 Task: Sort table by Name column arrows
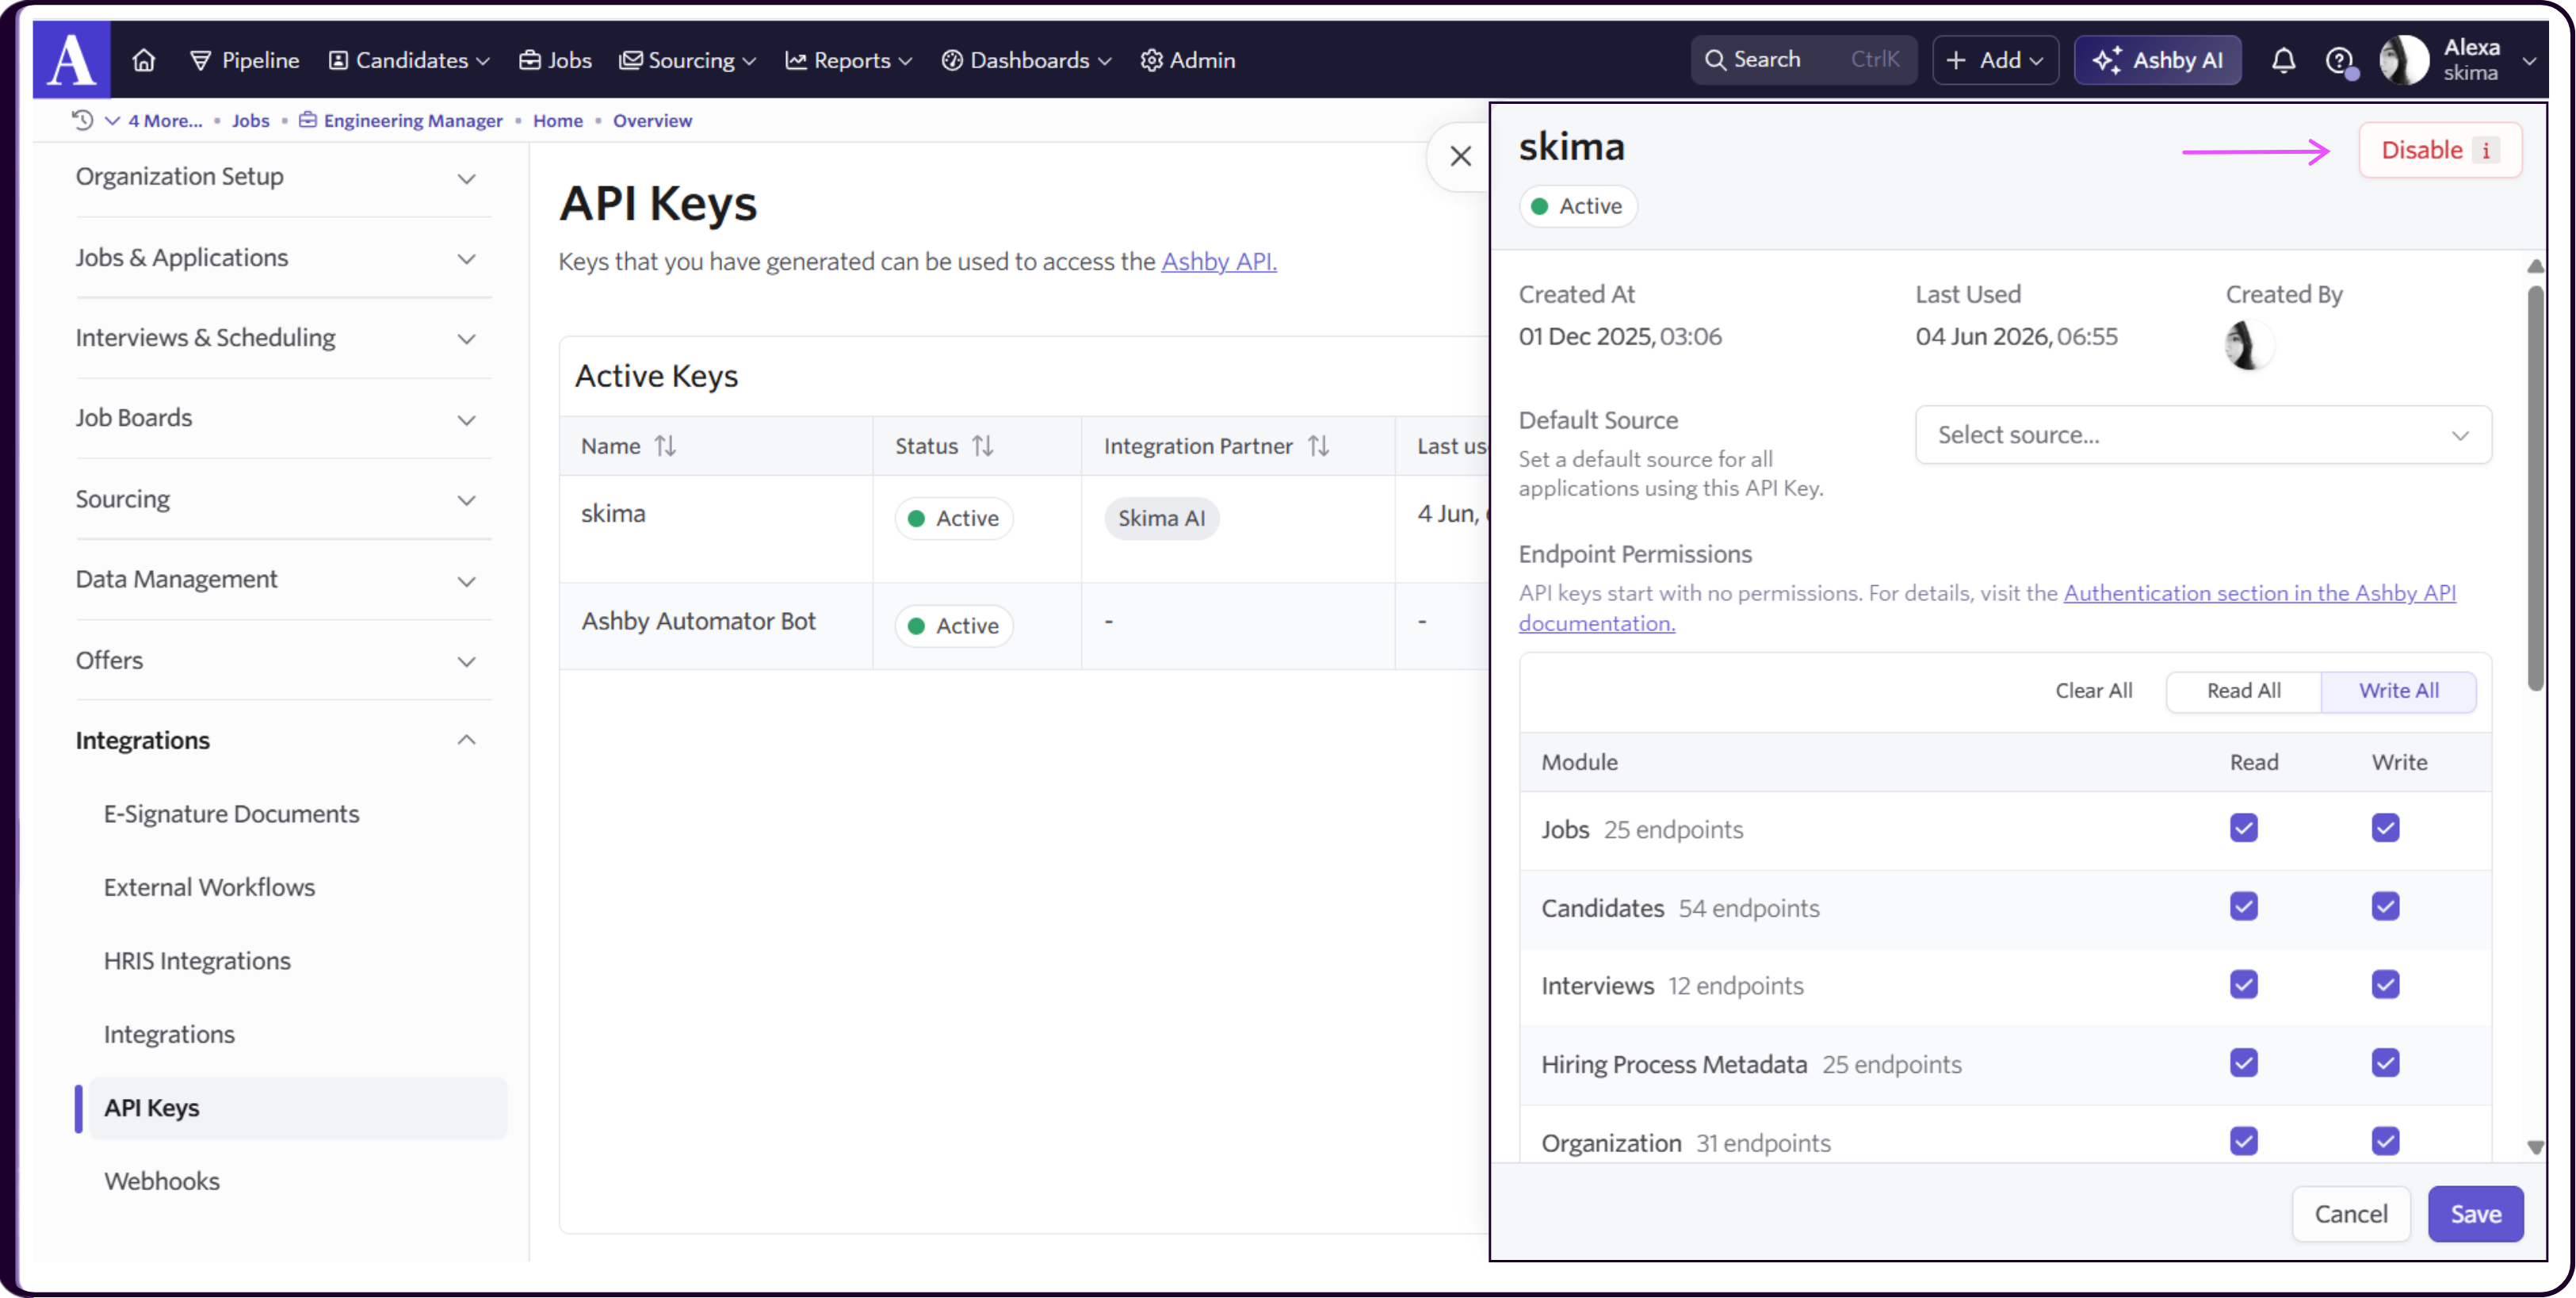pyautogui.click(x=665, y=446)
